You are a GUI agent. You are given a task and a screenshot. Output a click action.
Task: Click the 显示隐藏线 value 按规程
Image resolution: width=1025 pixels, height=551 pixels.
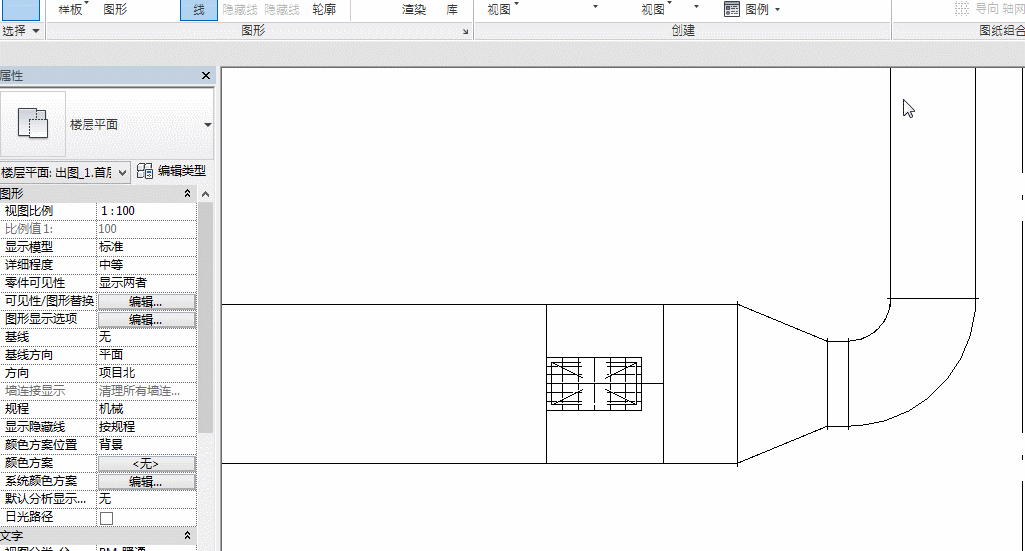146,427
